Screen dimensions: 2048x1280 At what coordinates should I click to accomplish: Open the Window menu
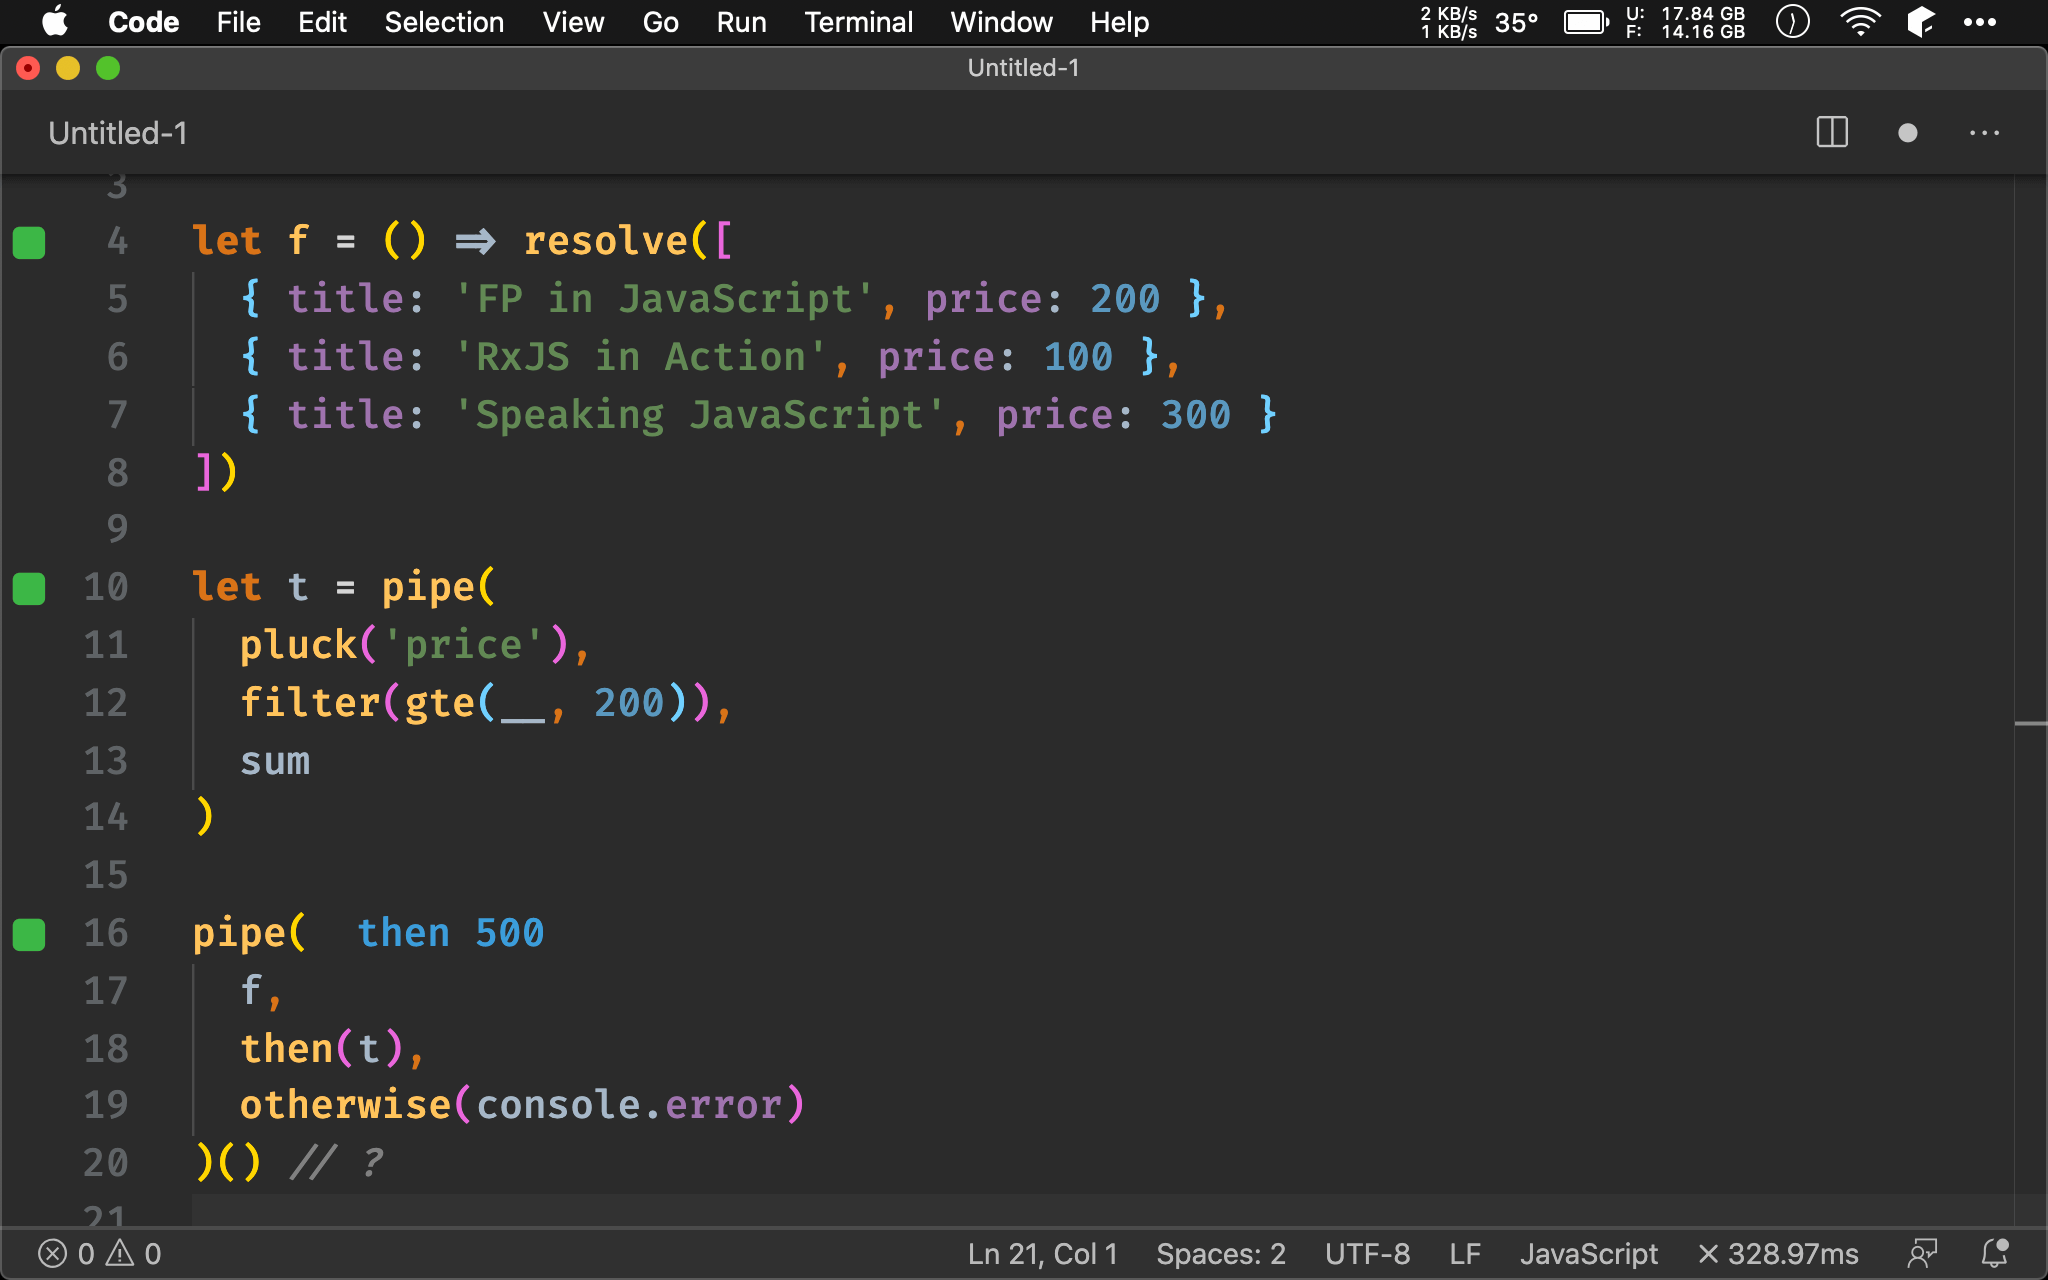pos(1001,22)
